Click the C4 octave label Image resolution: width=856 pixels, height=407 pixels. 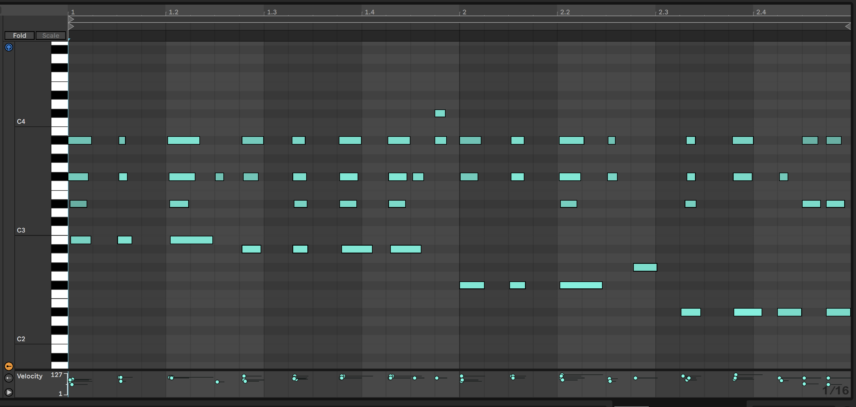(21, 122)
